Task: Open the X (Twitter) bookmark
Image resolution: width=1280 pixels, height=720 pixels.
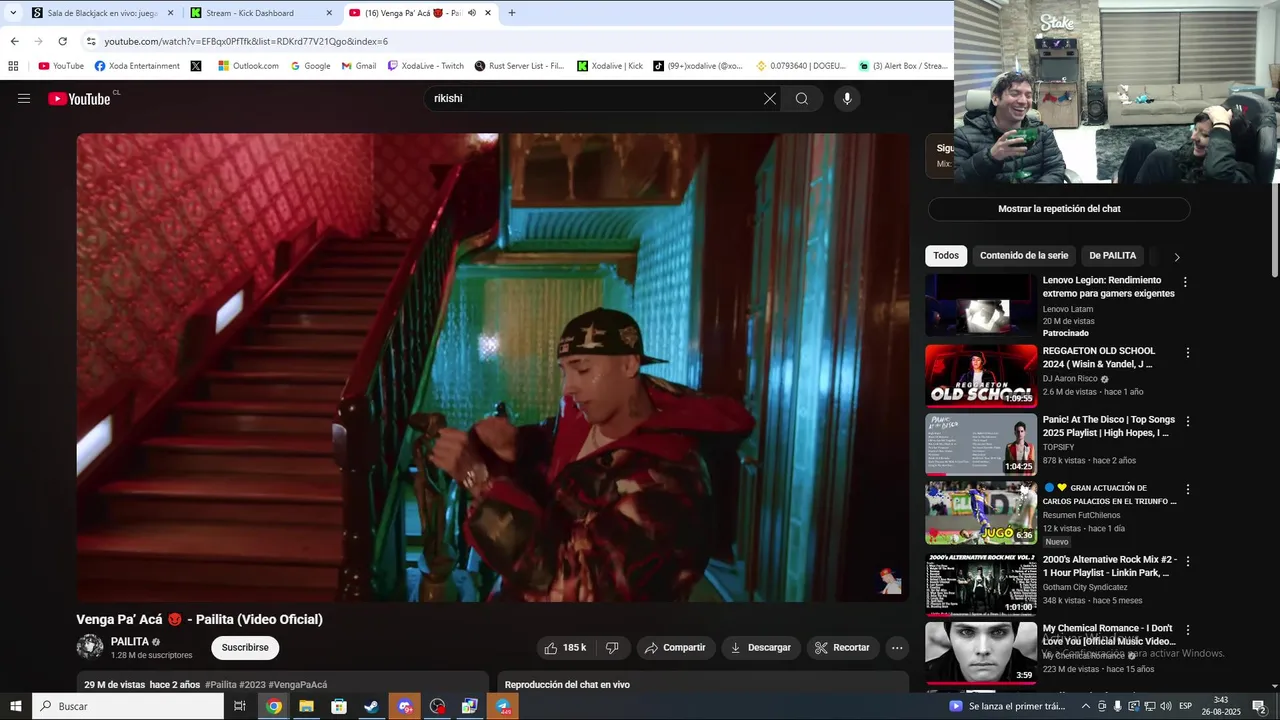Action: [196, 66]
